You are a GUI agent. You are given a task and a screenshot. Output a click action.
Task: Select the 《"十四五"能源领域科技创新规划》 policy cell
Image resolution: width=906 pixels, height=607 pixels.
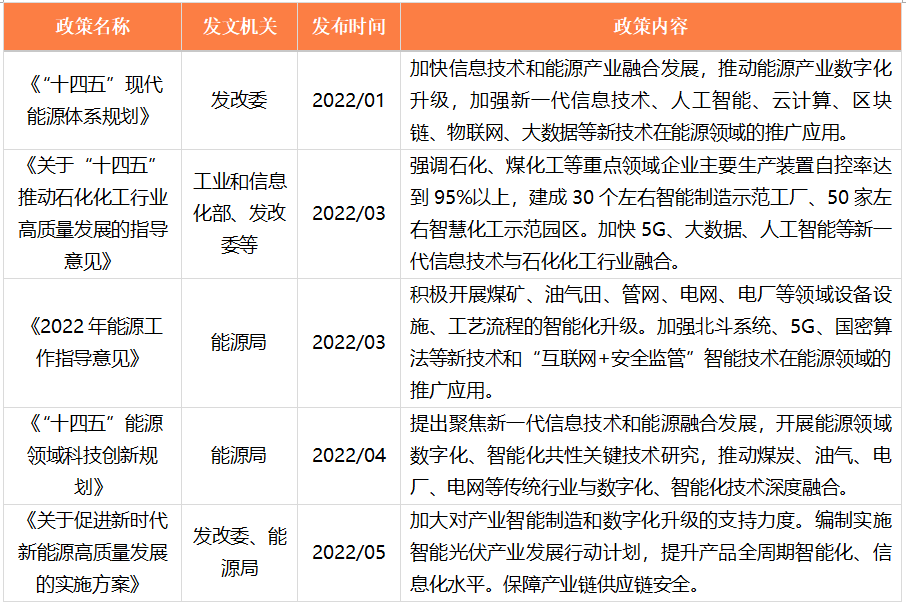92,456
